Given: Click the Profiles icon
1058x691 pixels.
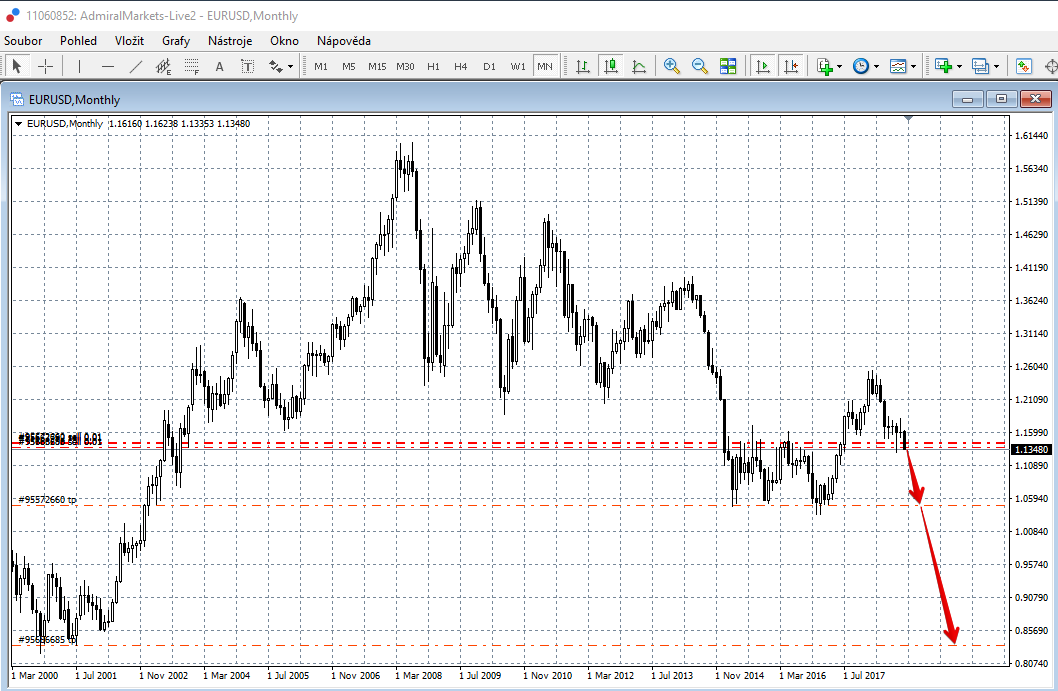Looking at the screenshot, I should [980, 66].
